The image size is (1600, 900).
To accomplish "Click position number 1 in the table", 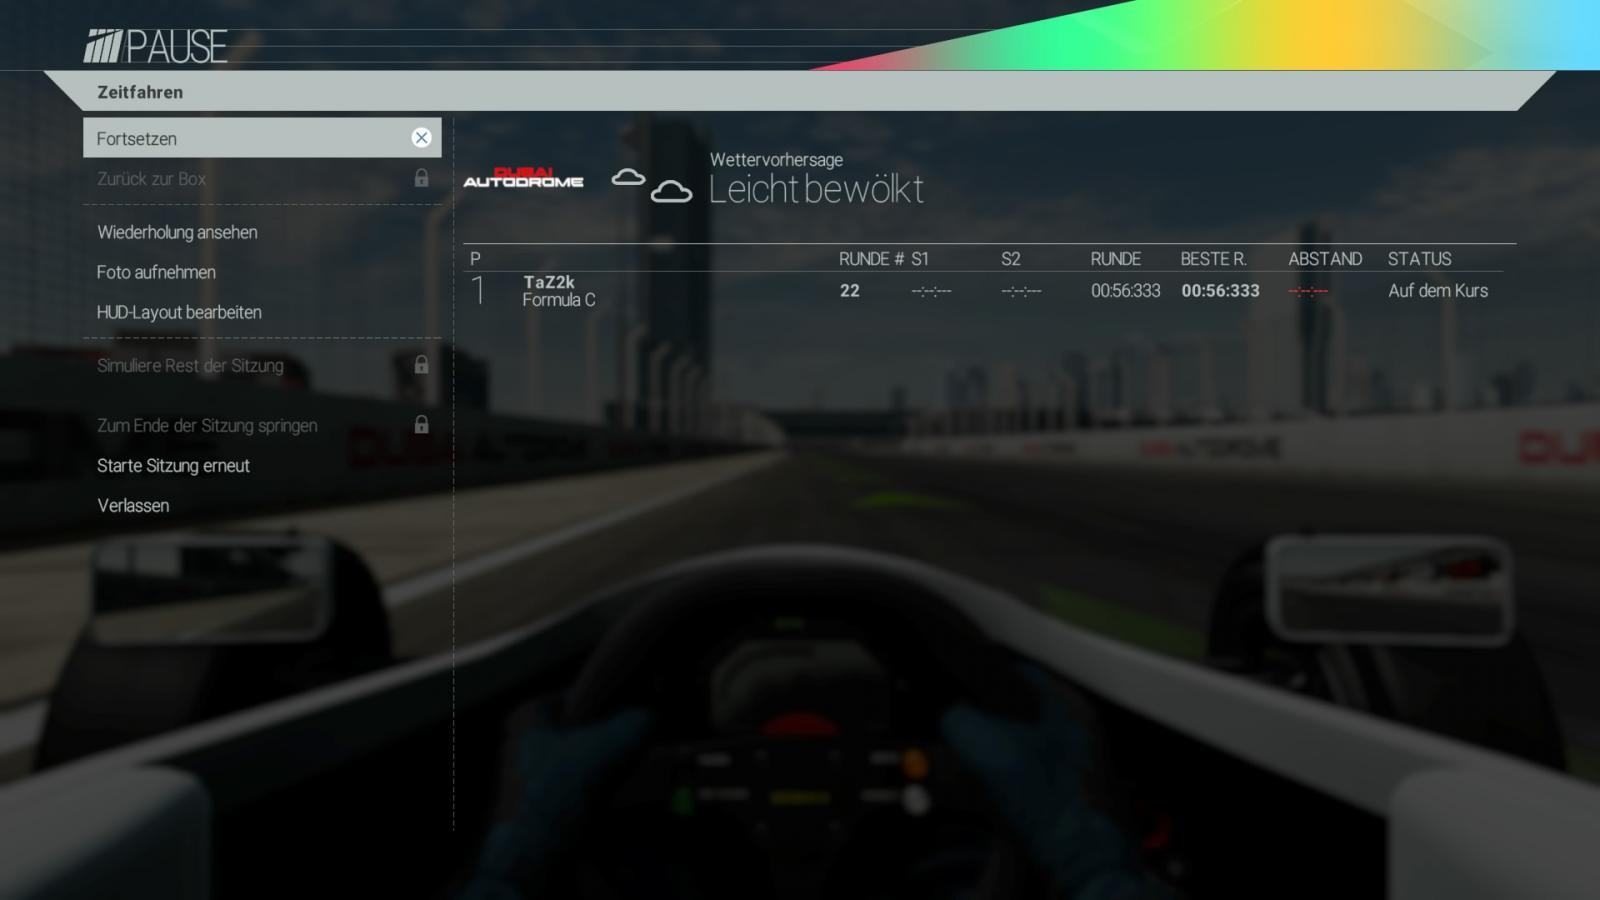I will 478,291.
